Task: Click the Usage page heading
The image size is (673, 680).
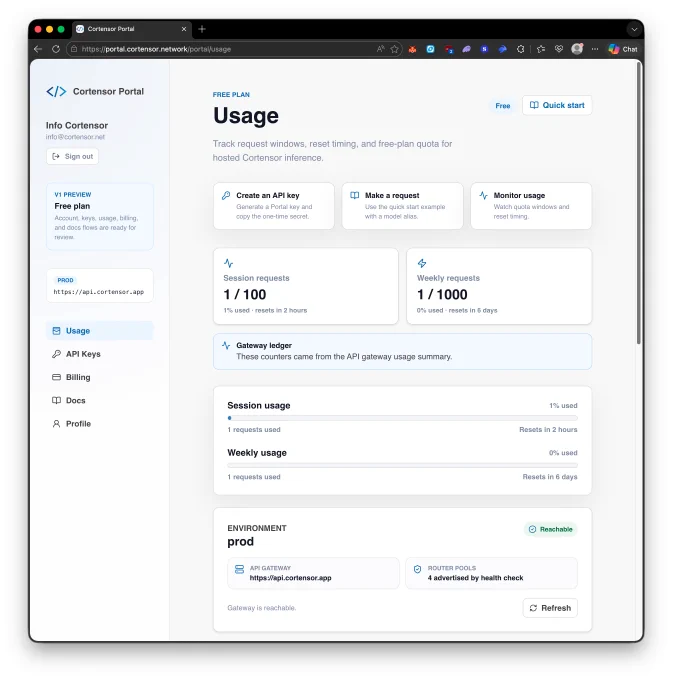Action: pos(246,116)
